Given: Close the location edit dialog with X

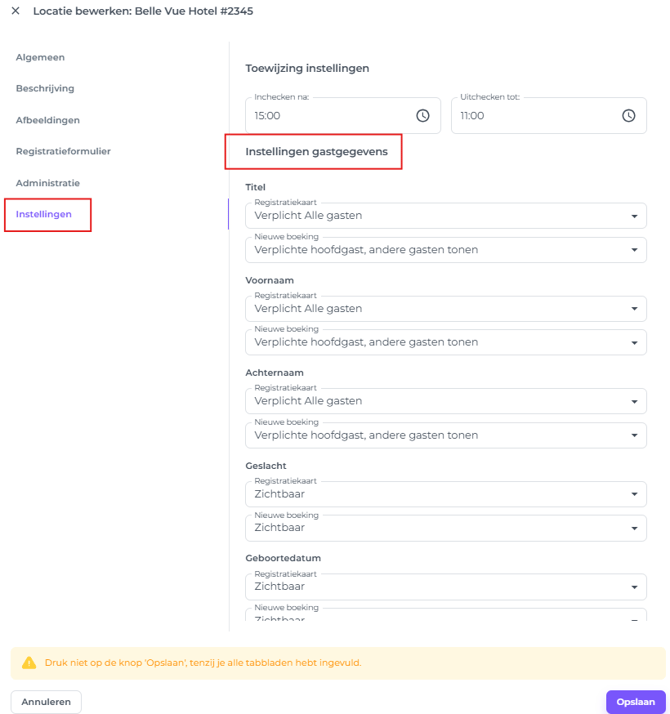Looking at the screenshot, I should [x=15, y=11].
